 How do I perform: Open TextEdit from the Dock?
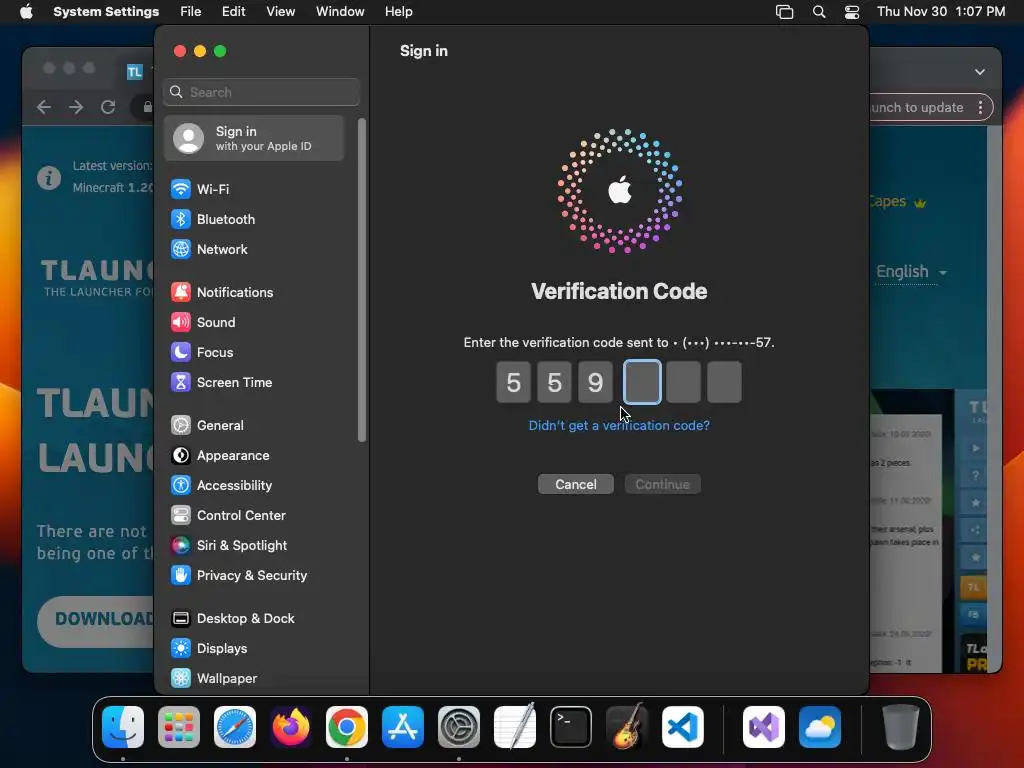(x=515, y=727)
